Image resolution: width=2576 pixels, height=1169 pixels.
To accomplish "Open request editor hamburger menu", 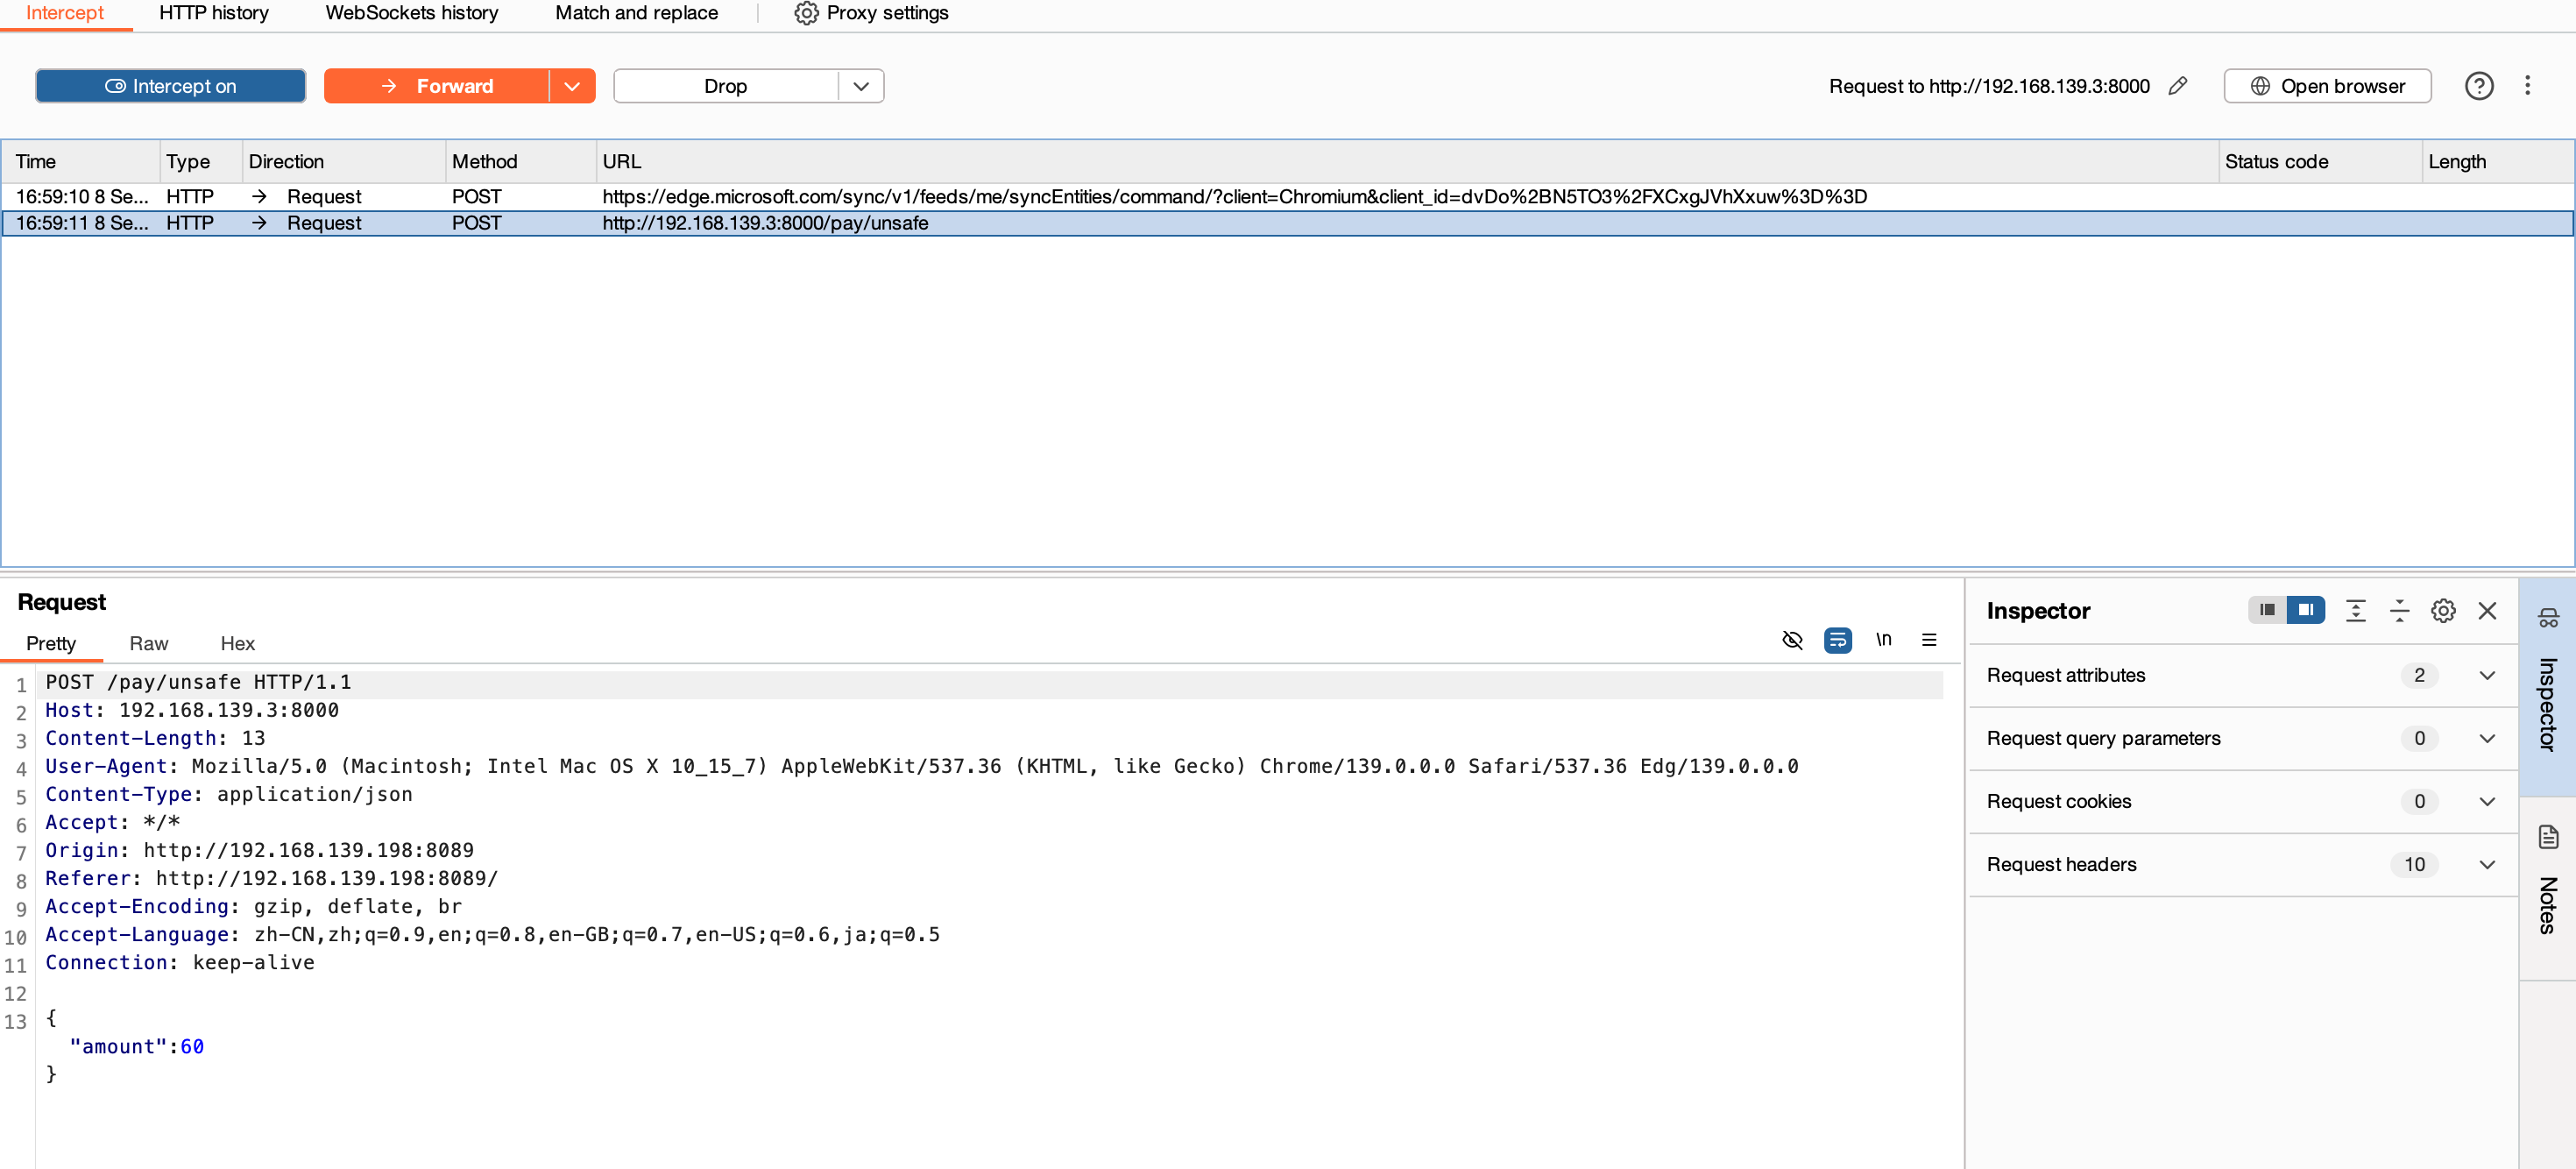I will [1929, 640].
